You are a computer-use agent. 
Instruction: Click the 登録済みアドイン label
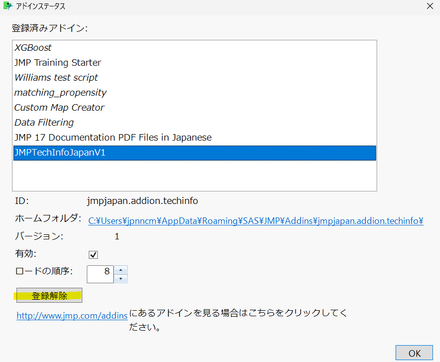tap(50, 28)
